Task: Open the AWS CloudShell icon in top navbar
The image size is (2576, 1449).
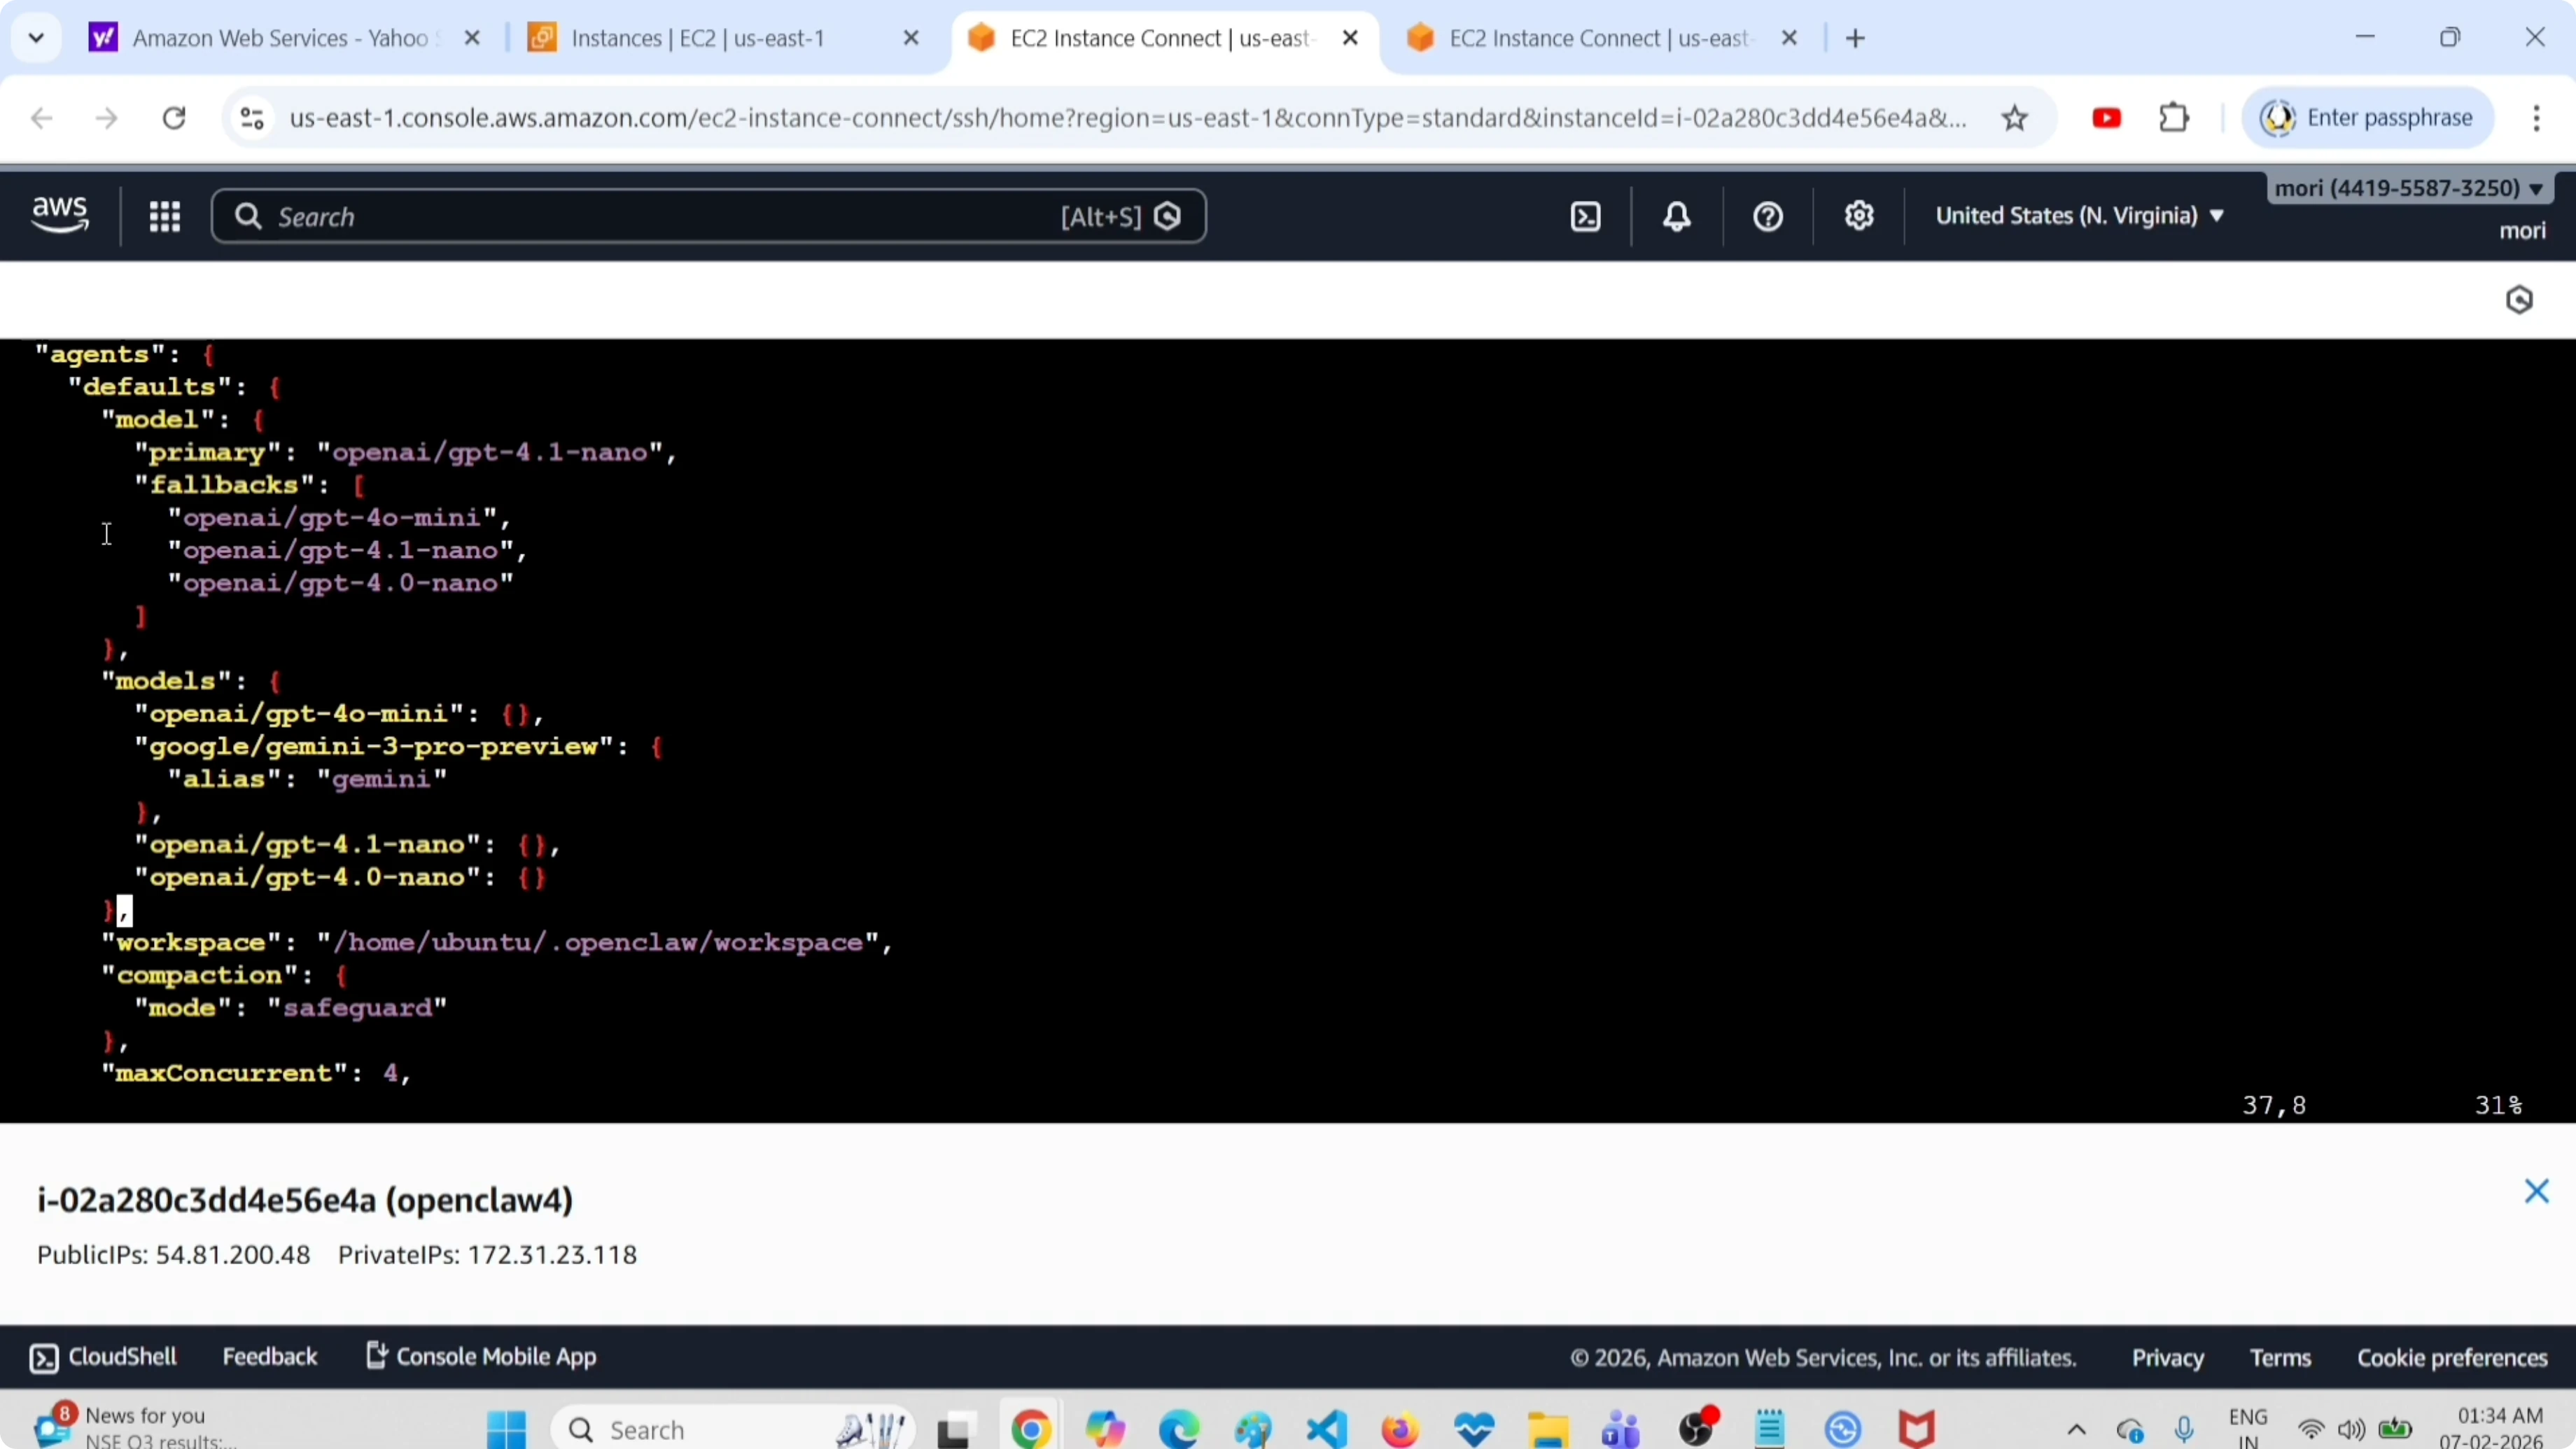Action: (x=1586, y=217)
